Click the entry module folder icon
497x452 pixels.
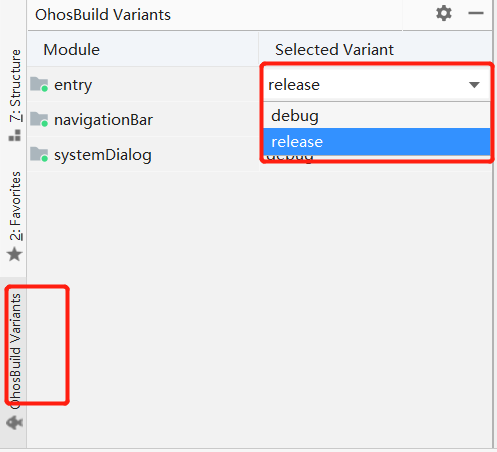[x=39, y=84]
